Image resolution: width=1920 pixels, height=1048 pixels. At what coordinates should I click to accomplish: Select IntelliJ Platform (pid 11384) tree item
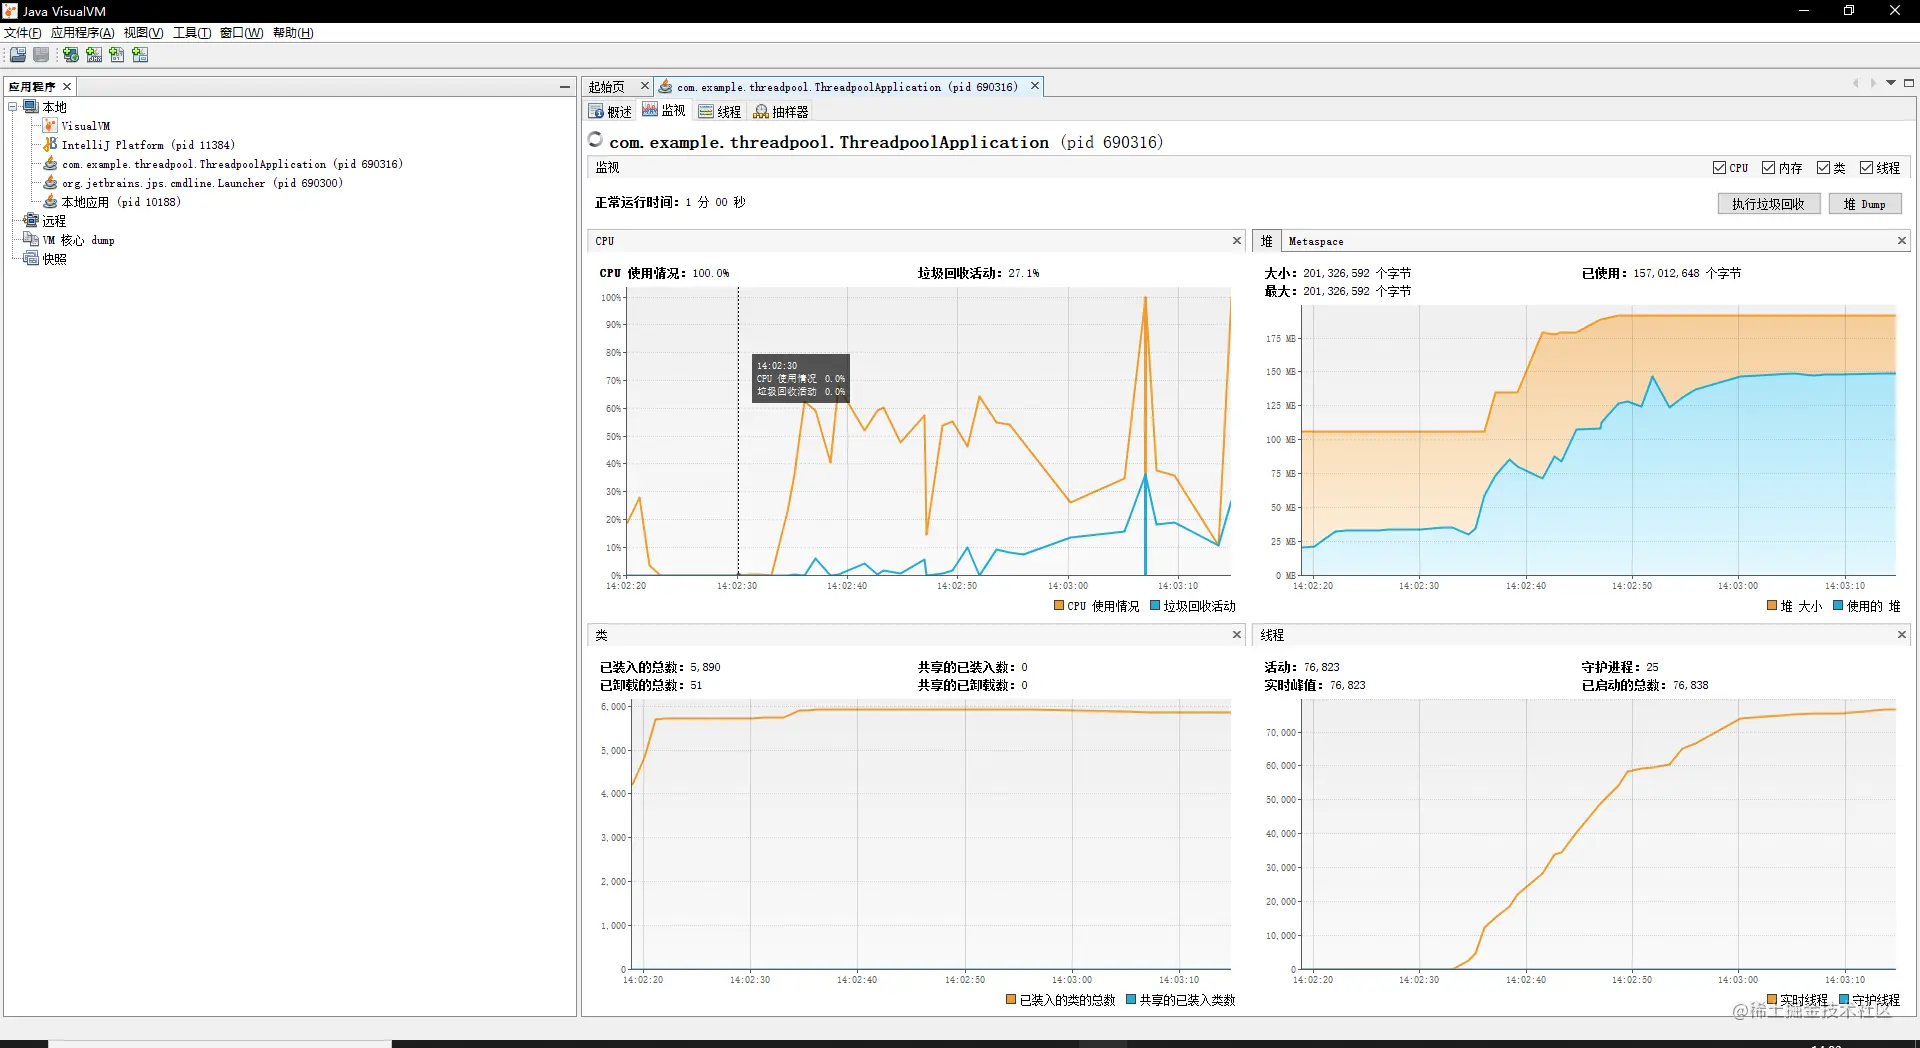[x=148, y=145]
